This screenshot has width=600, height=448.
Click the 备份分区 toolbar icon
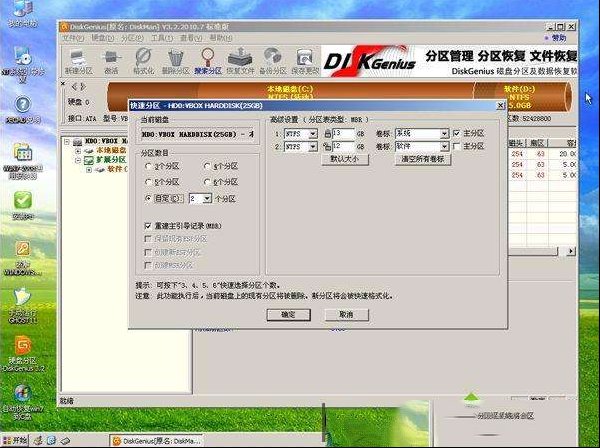coord(272,61)
